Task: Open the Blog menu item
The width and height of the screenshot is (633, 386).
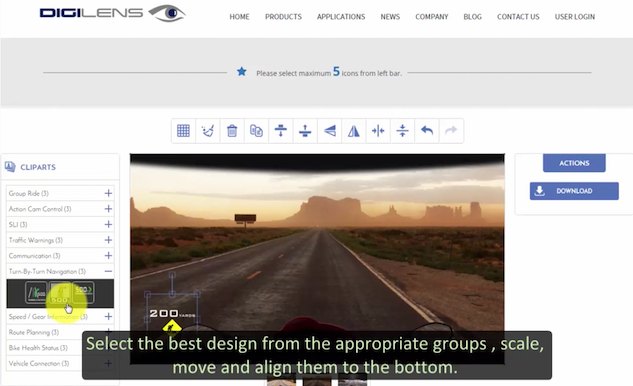Action: pyautogui.click(x=473, y=17)
